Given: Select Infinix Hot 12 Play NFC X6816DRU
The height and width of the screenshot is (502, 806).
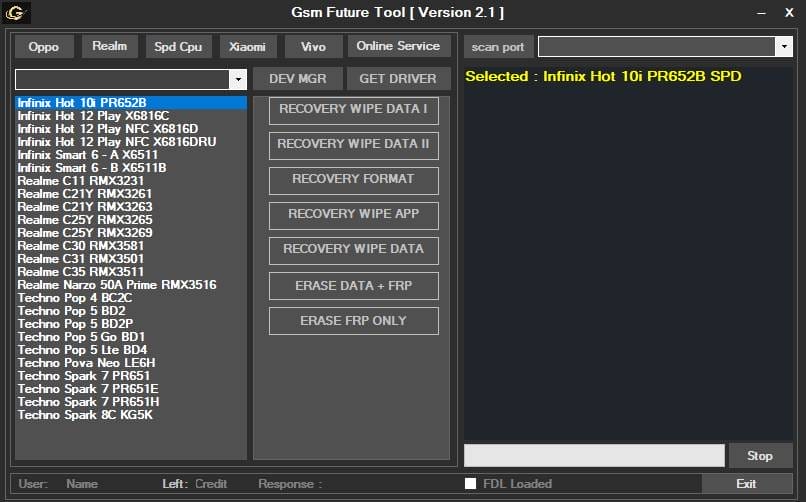Looking at the screenshot, I should pyautogui.click(x=131, y=142).
